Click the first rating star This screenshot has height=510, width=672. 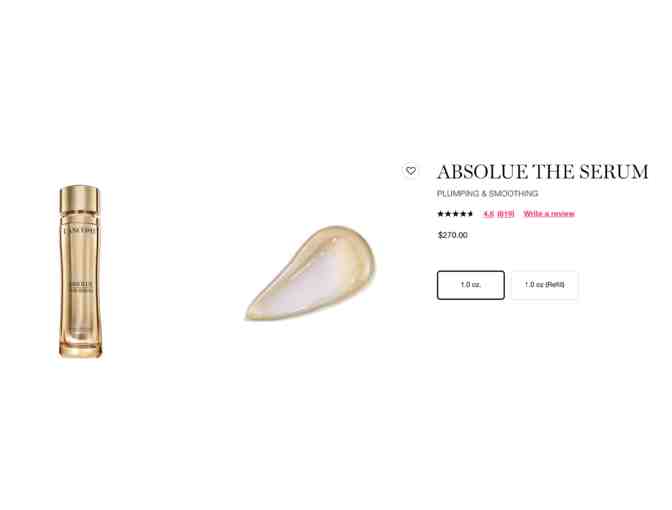(440, 213)
